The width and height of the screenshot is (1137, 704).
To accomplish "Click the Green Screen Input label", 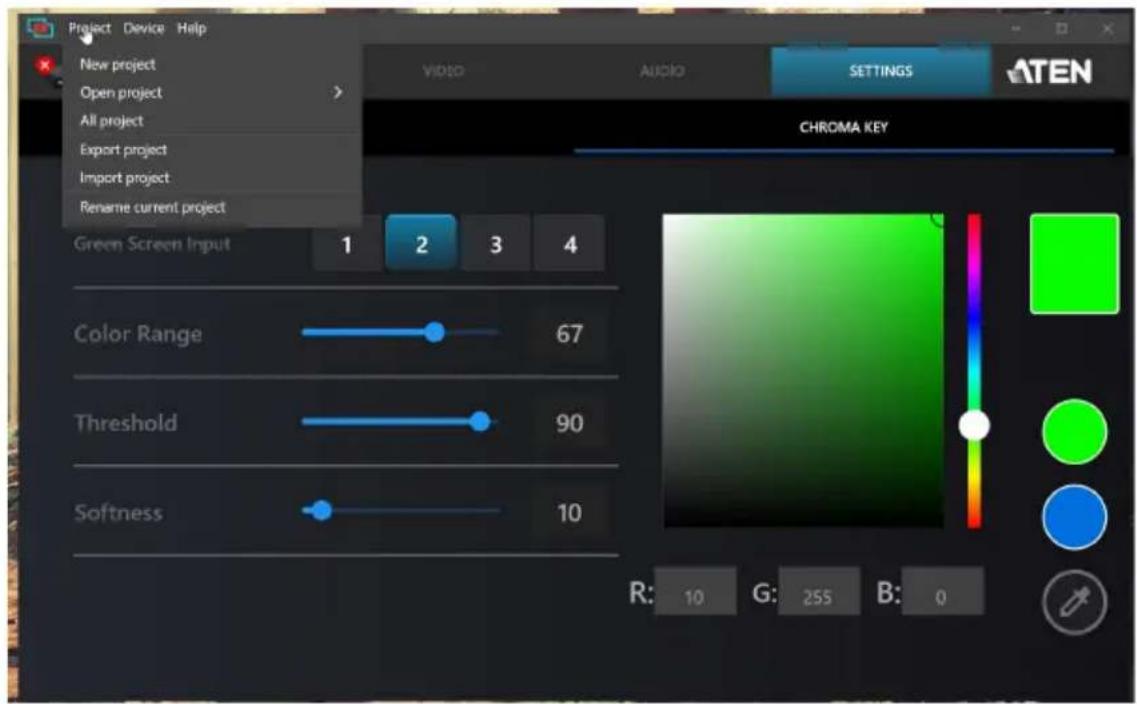I will coord(152,244).
